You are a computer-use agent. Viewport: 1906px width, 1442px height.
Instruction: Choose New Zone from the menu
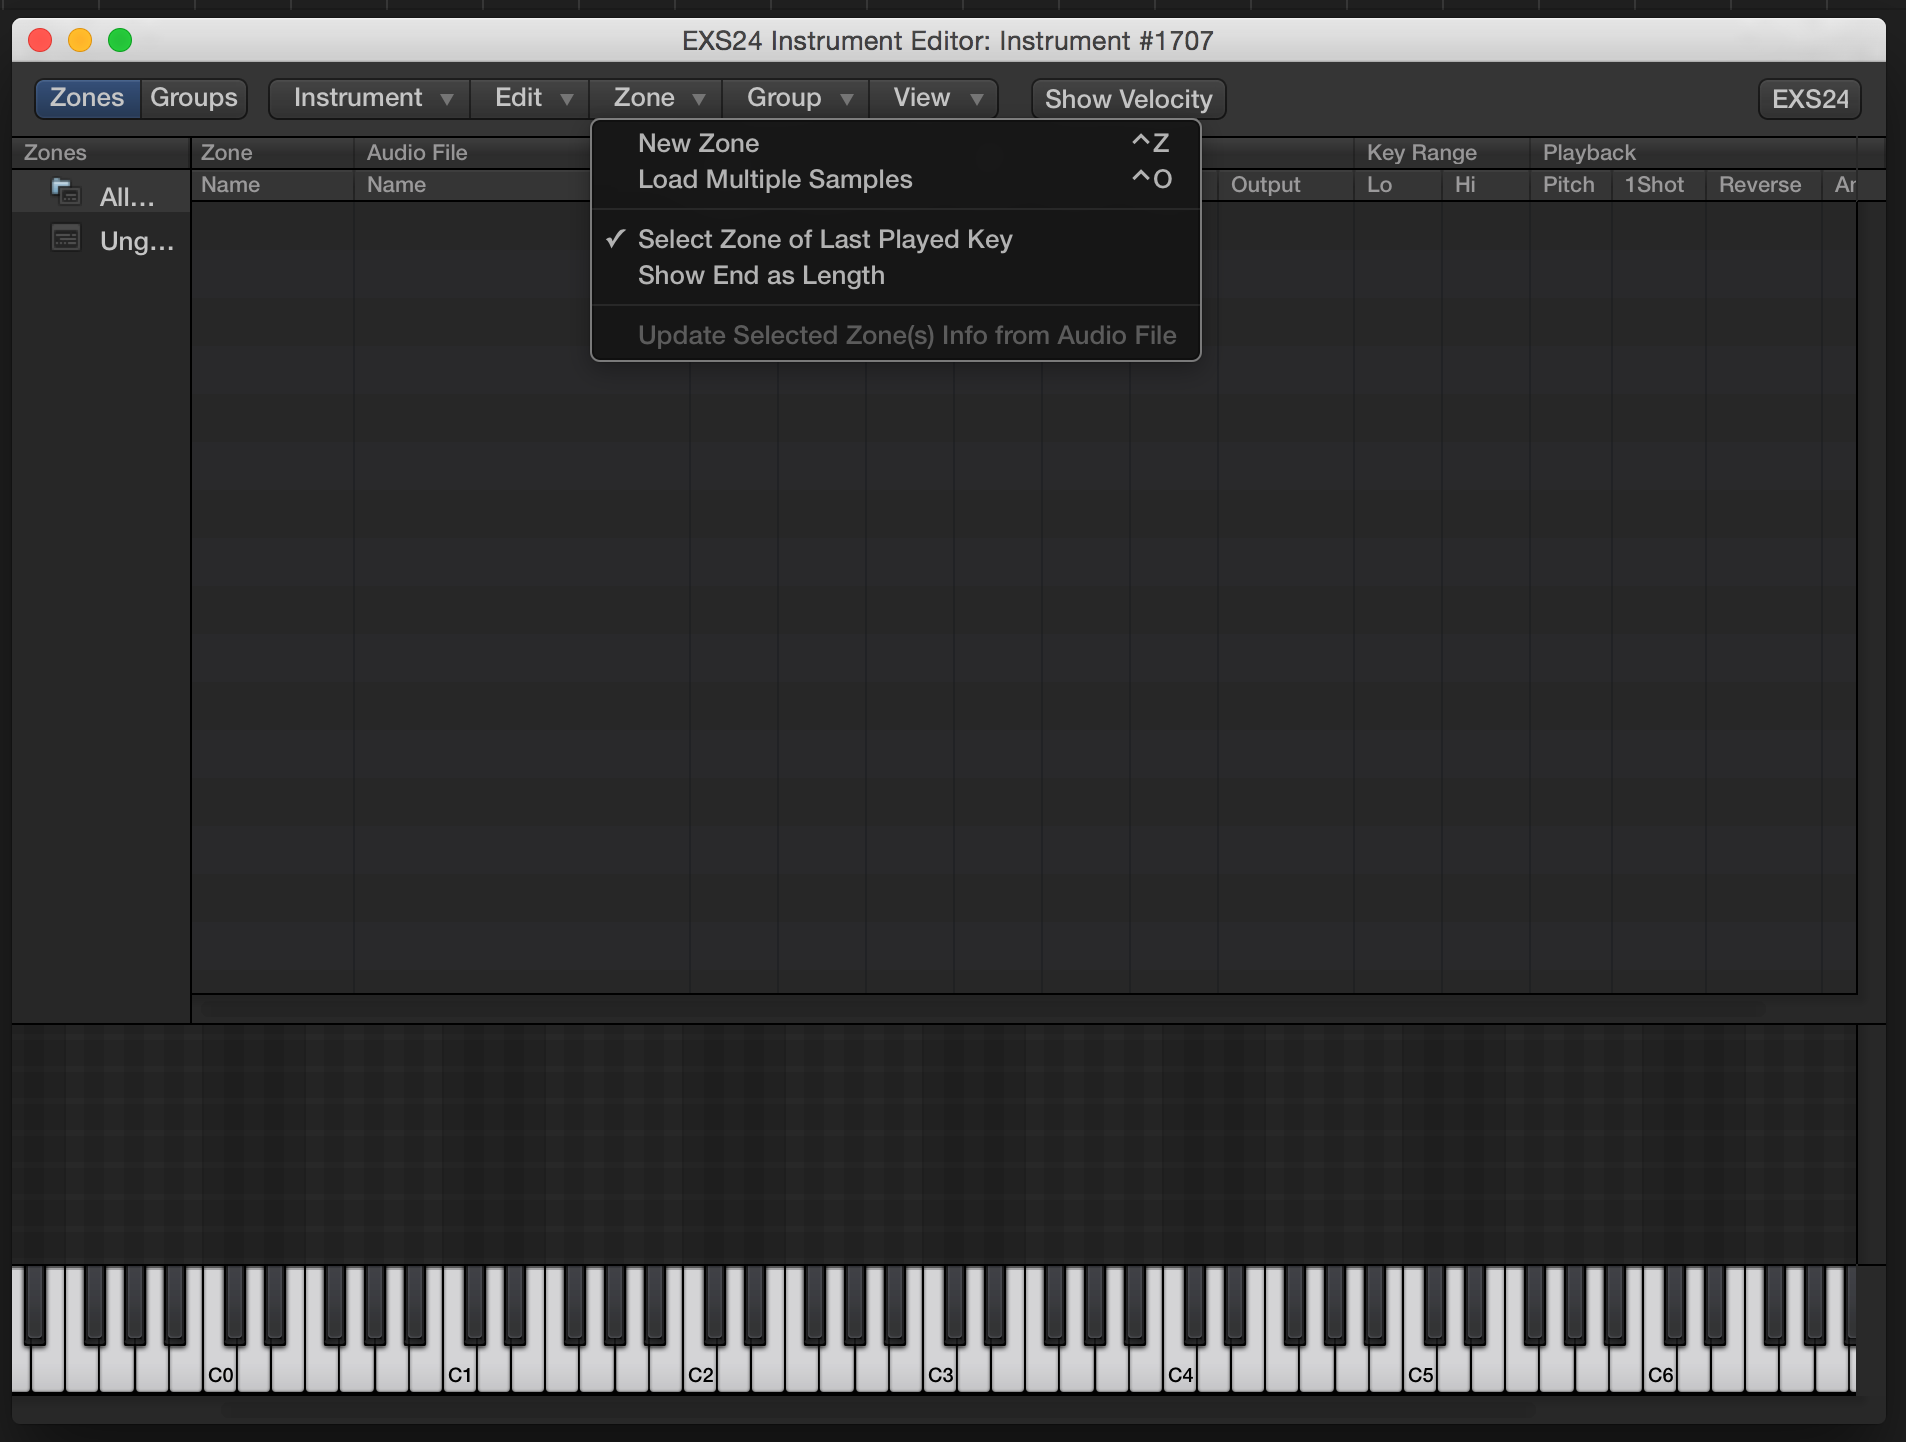pyautogui.click(x=698, y=144)
